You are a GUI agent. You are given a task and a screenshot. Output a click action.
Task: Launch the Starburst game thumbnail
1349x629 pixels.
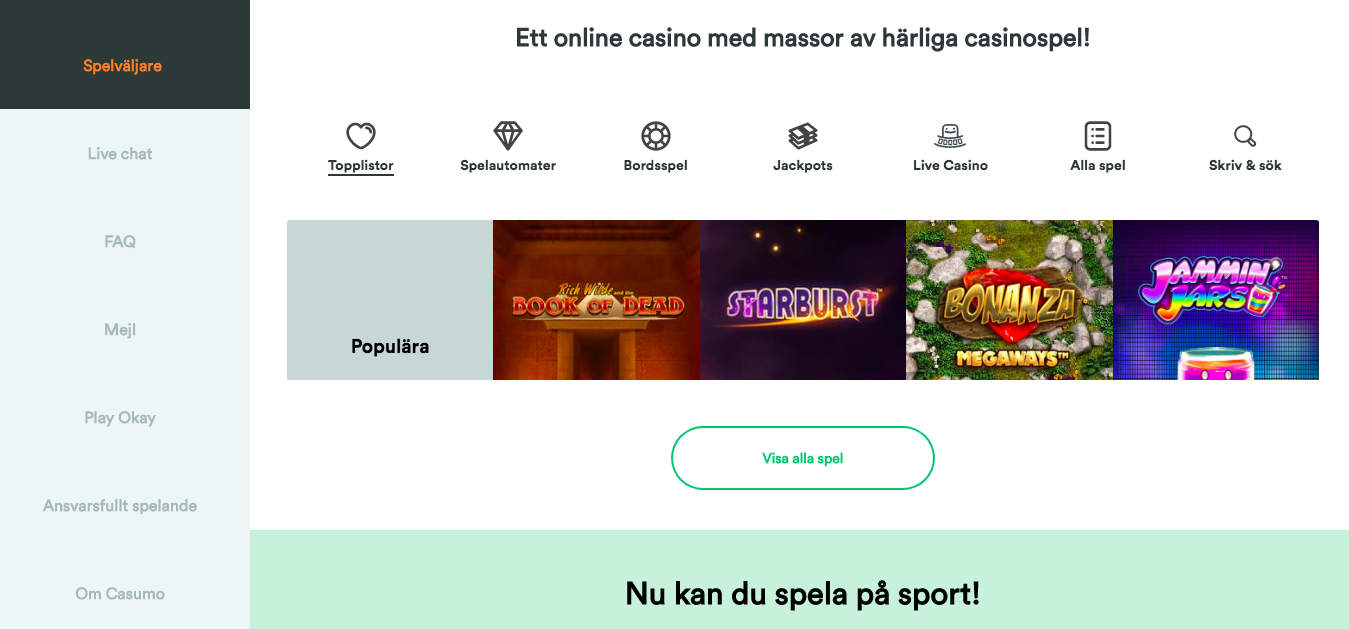803,300
